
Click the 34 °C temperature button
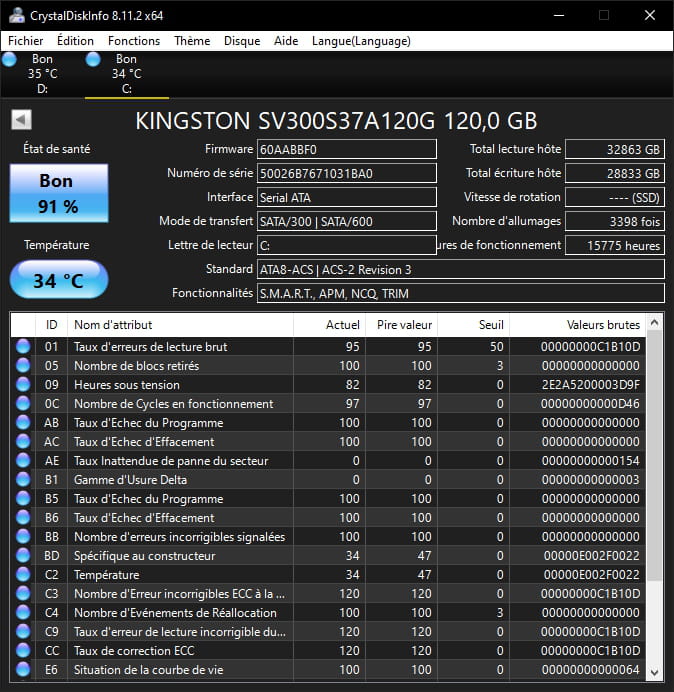point(59,280)
